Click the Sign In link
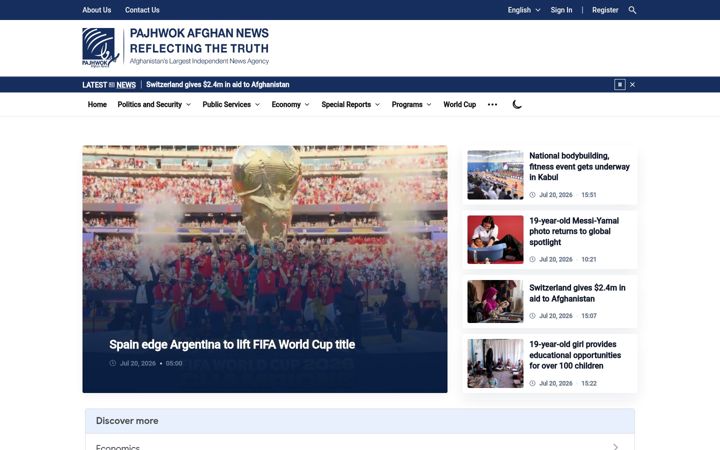 [561, 10]
